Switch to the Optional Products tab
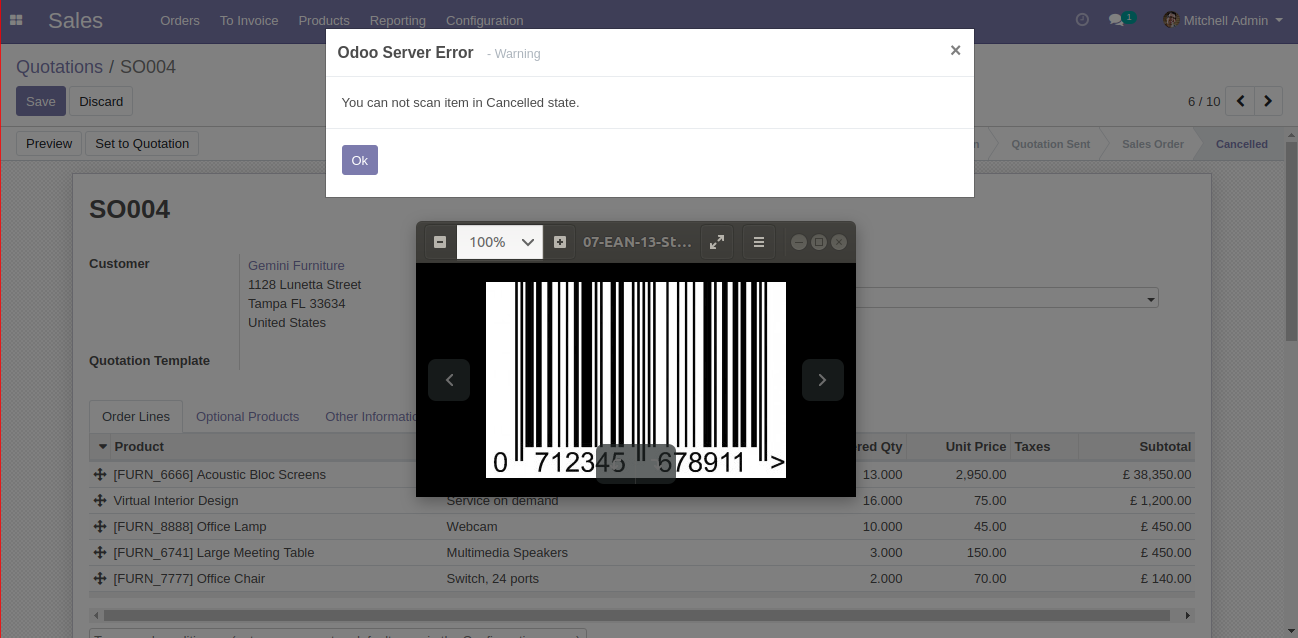This screenshot has width=1298, height=638. point(248,417)
